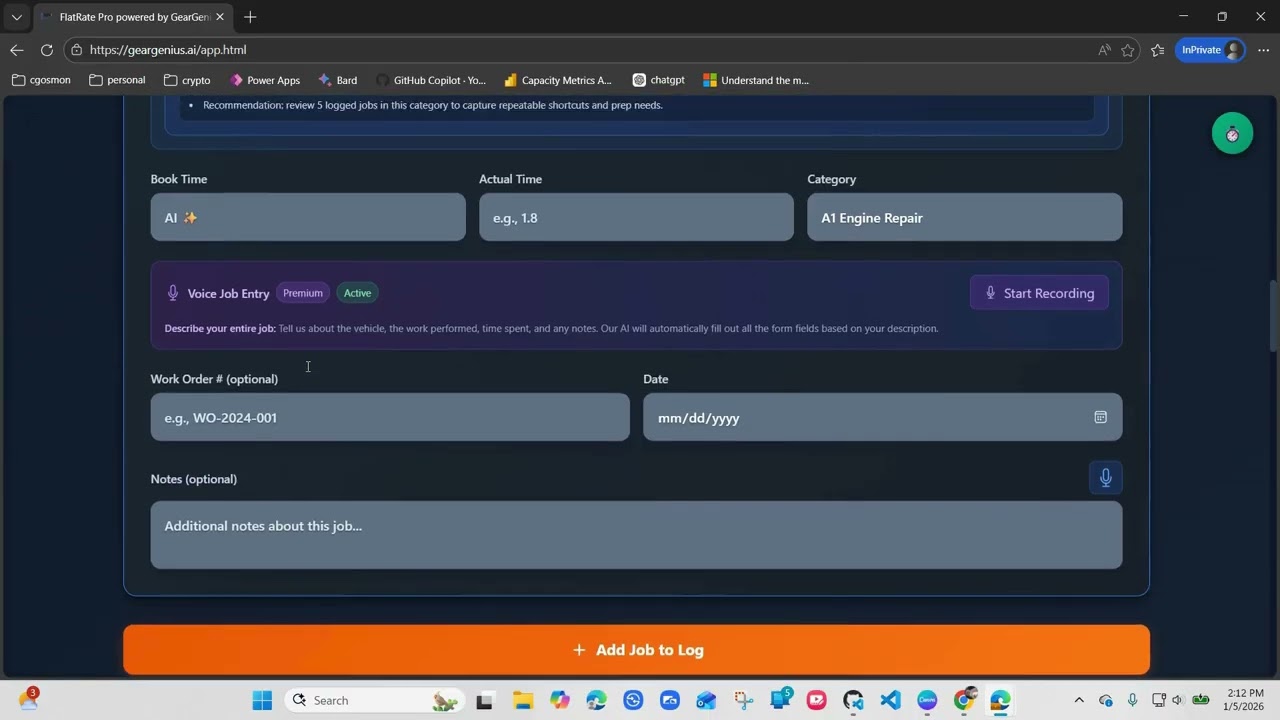Click the Add Job to Log button

click(636, 650)
